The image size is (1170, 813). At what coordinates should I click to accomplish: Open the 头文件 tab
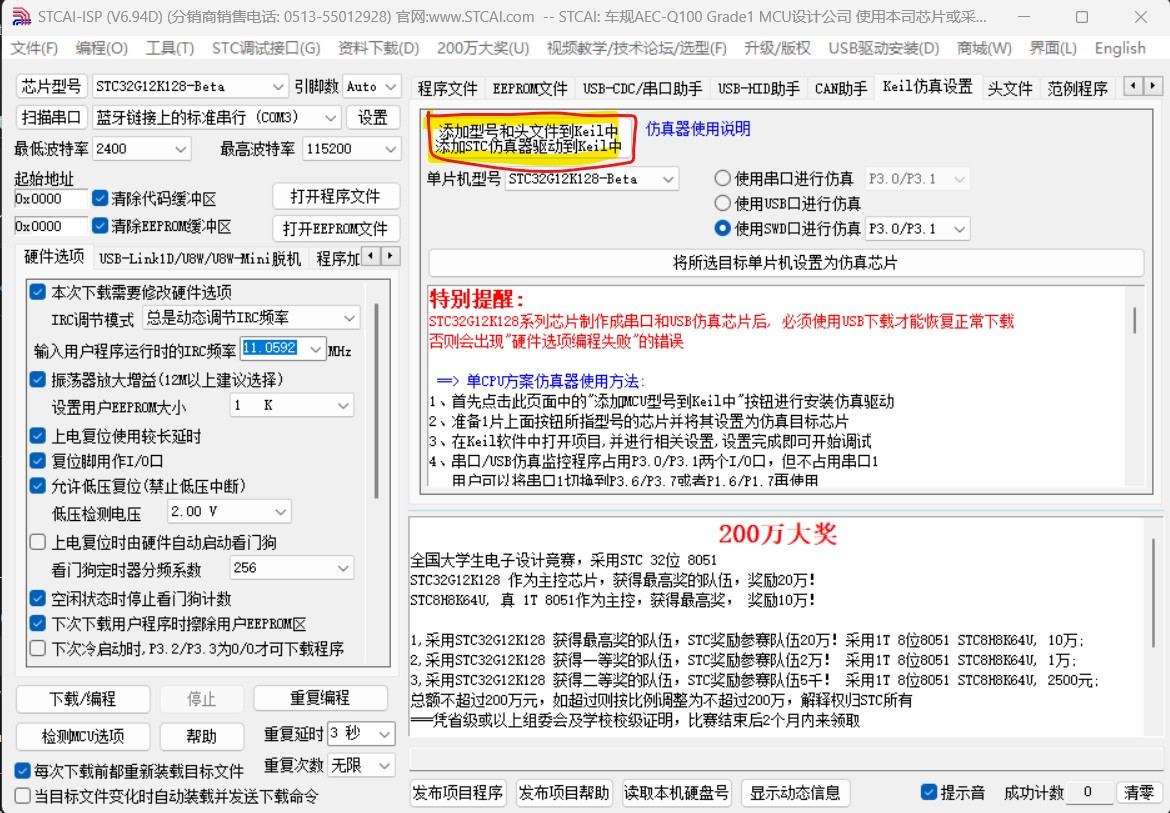click(x=1010, y=88)
